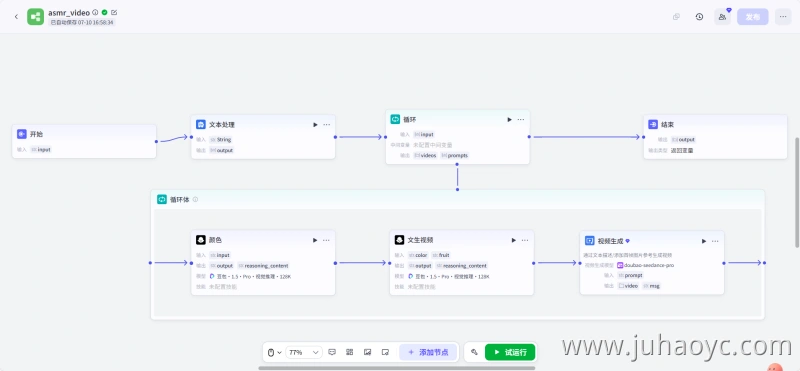The width and height of the screenshot is (800, 371).
Task: Click the 发布 publish button
Action: 753,17
